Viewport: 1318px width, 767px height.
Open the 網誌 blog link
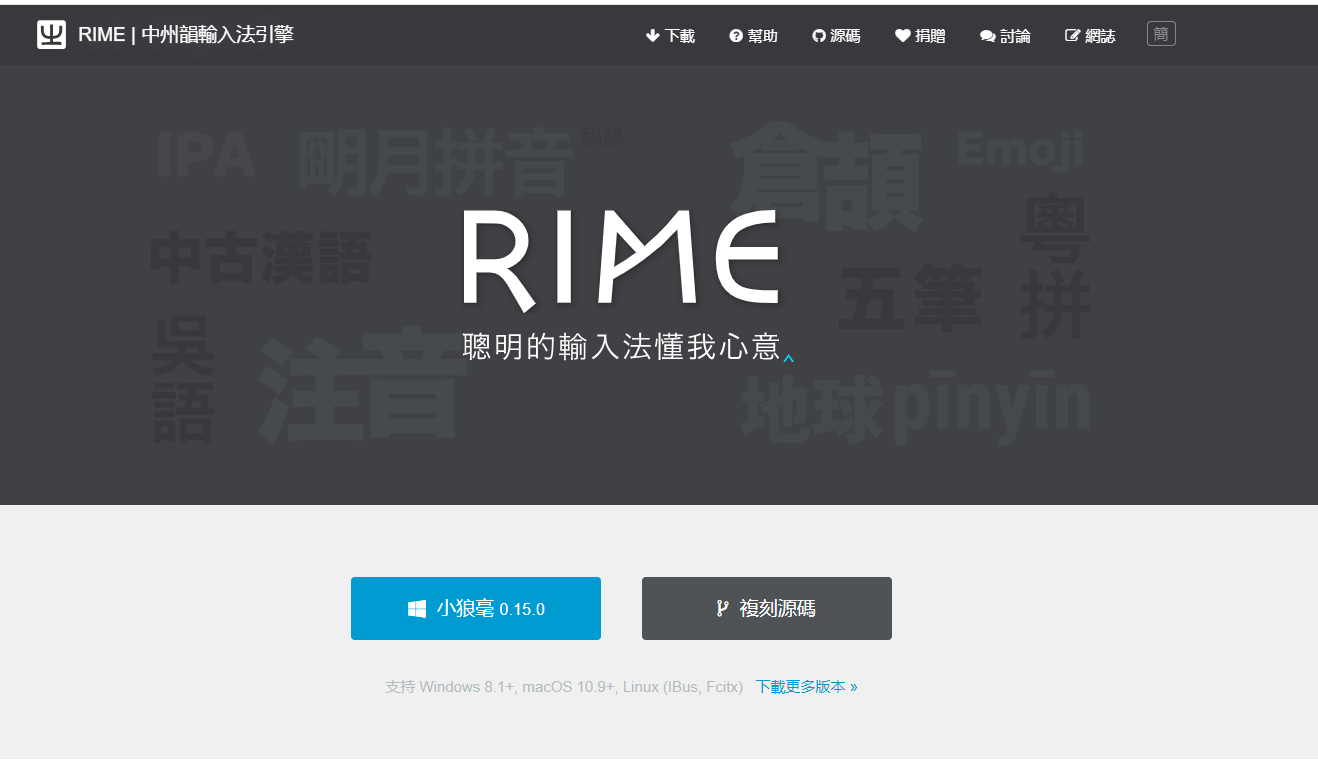[1090, 36]
